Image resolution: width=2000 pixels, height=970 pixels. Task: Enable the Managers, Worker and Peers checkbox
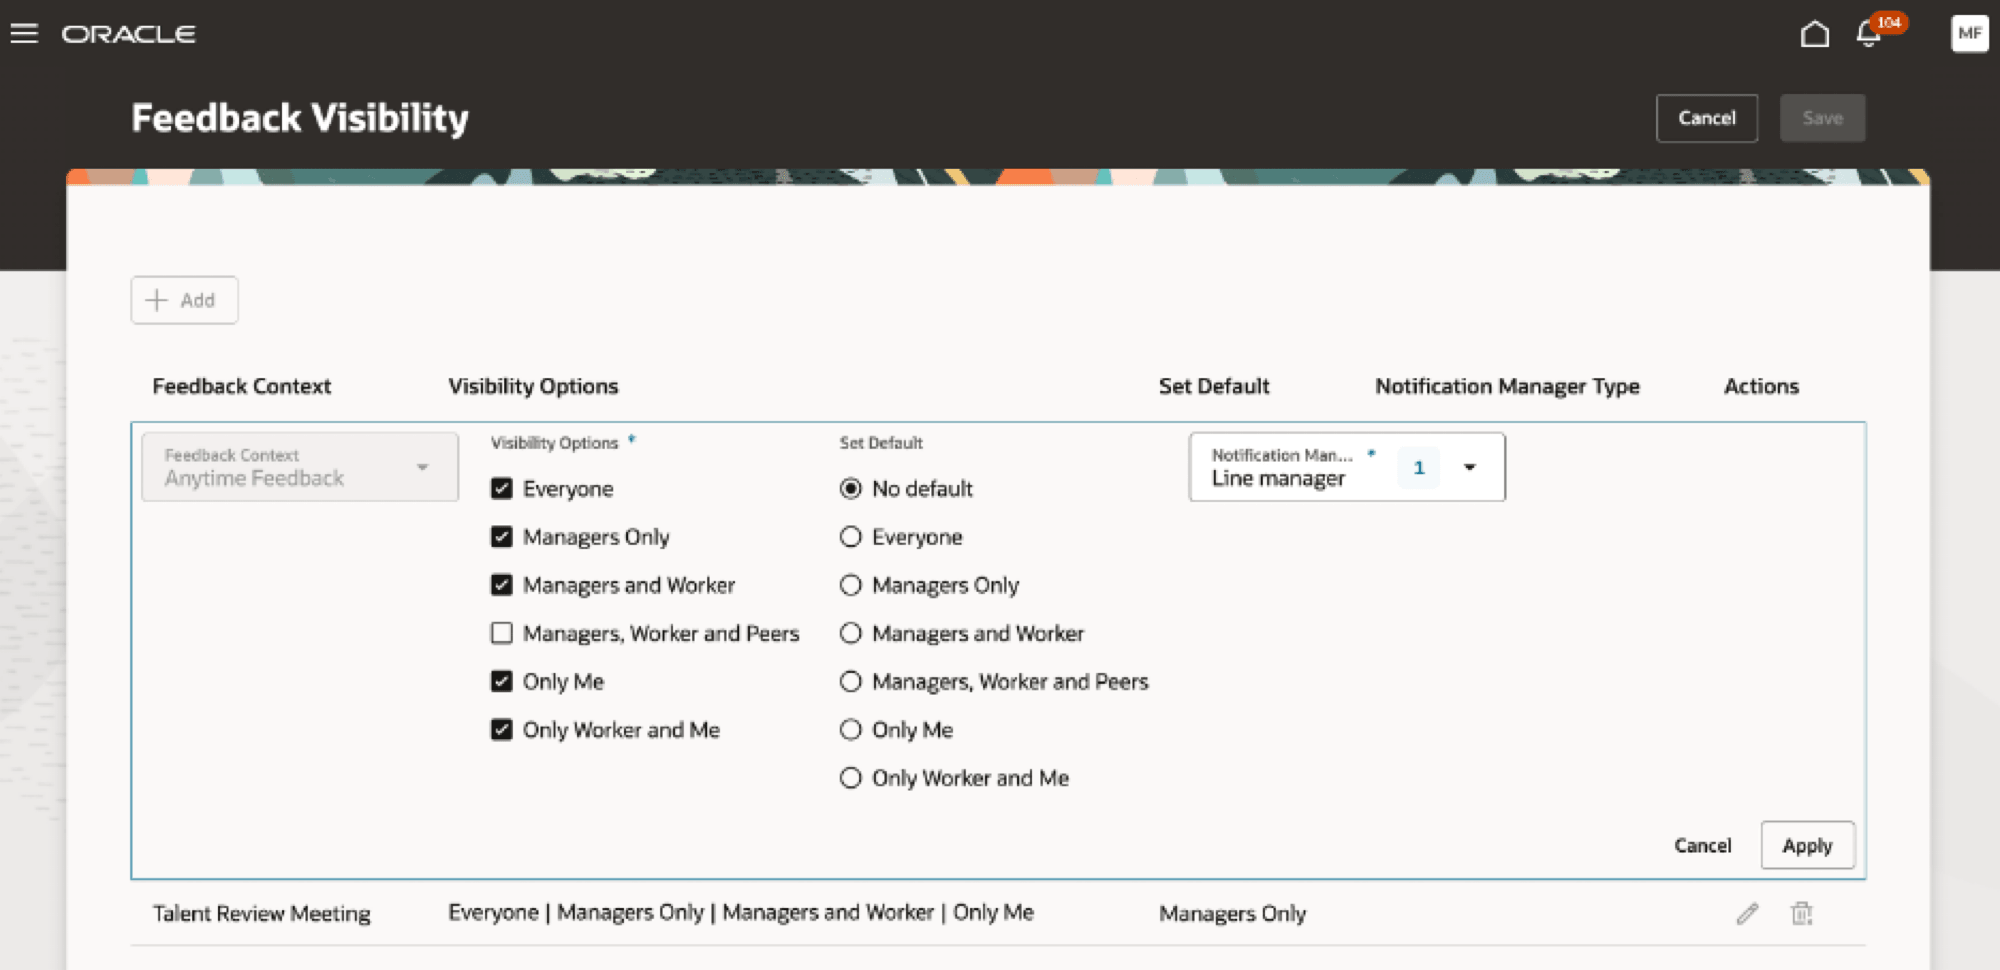503,632
